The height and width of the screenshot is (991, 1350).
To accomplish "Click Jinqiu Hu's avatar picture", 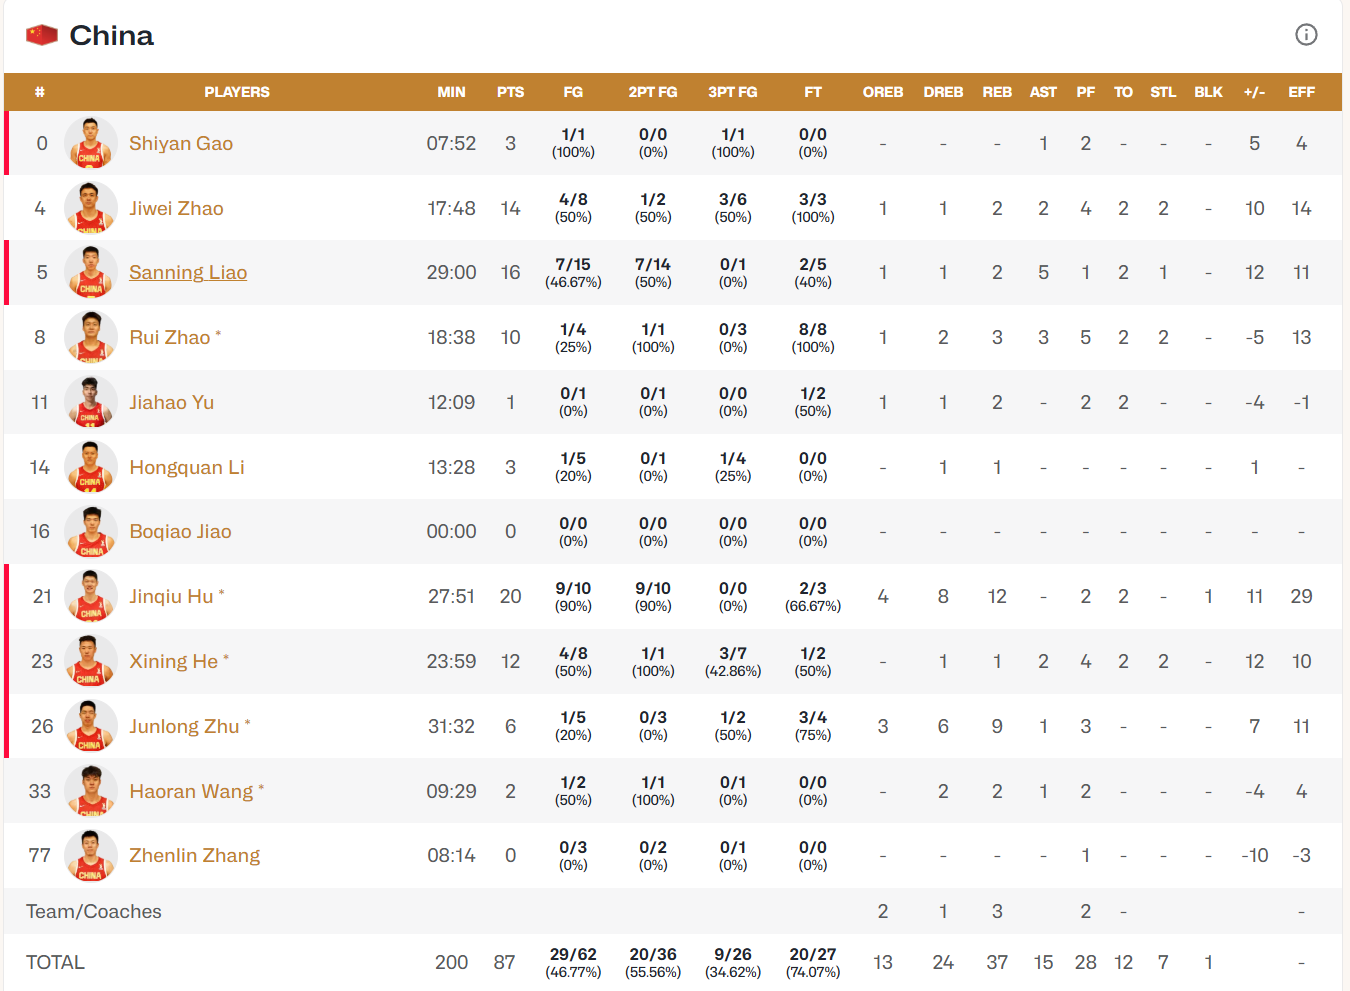I will (x=91, y=596).
